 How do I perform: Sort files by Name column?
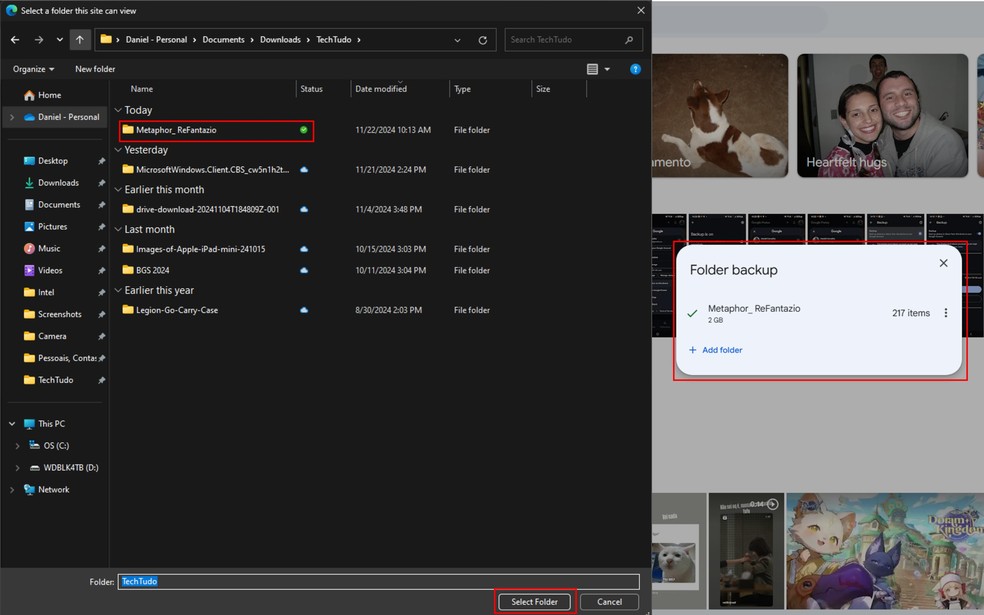click(142, 89)
